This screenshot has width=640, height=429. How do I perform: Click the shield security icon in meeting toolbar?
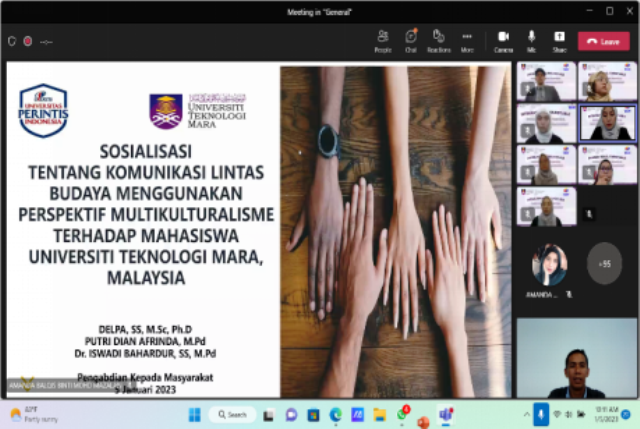(x=12, y=42)
